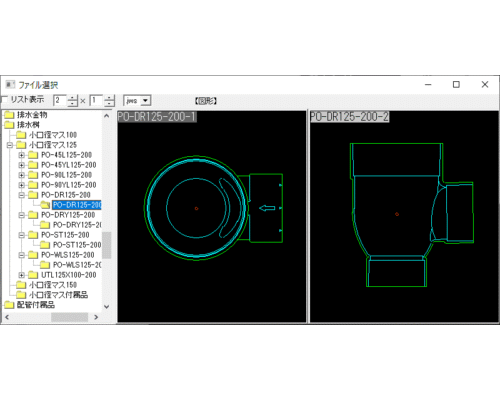
Task: Click the UTL125X100-200 folder icon
Action: pos(33,275)
